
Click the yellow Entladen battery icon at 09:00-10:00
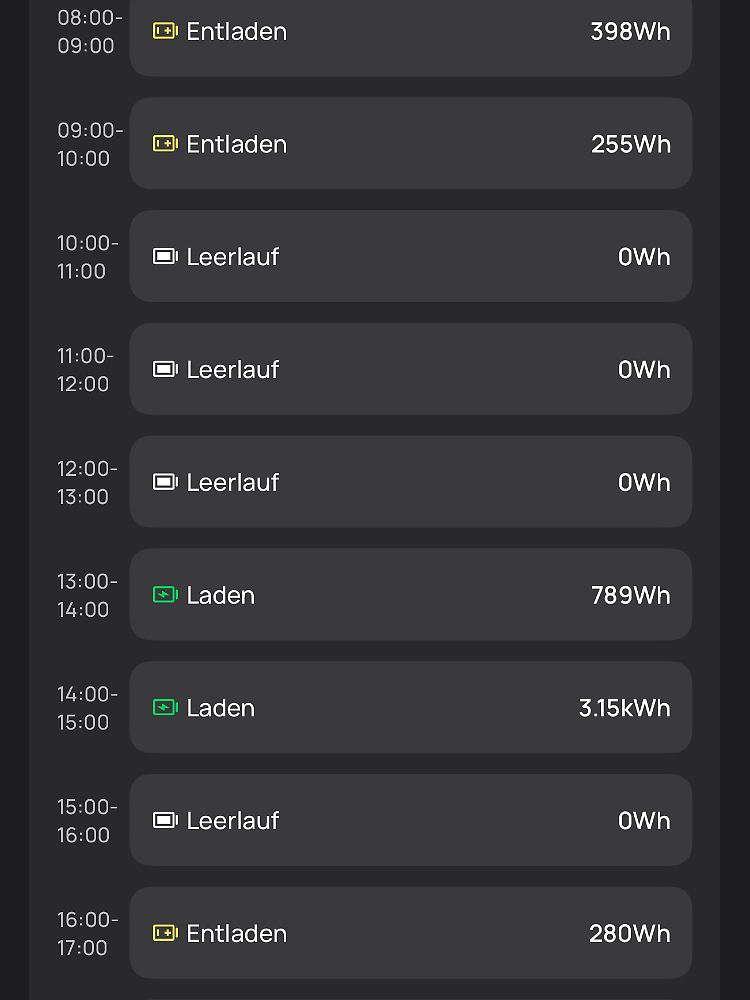coord(165,143)
